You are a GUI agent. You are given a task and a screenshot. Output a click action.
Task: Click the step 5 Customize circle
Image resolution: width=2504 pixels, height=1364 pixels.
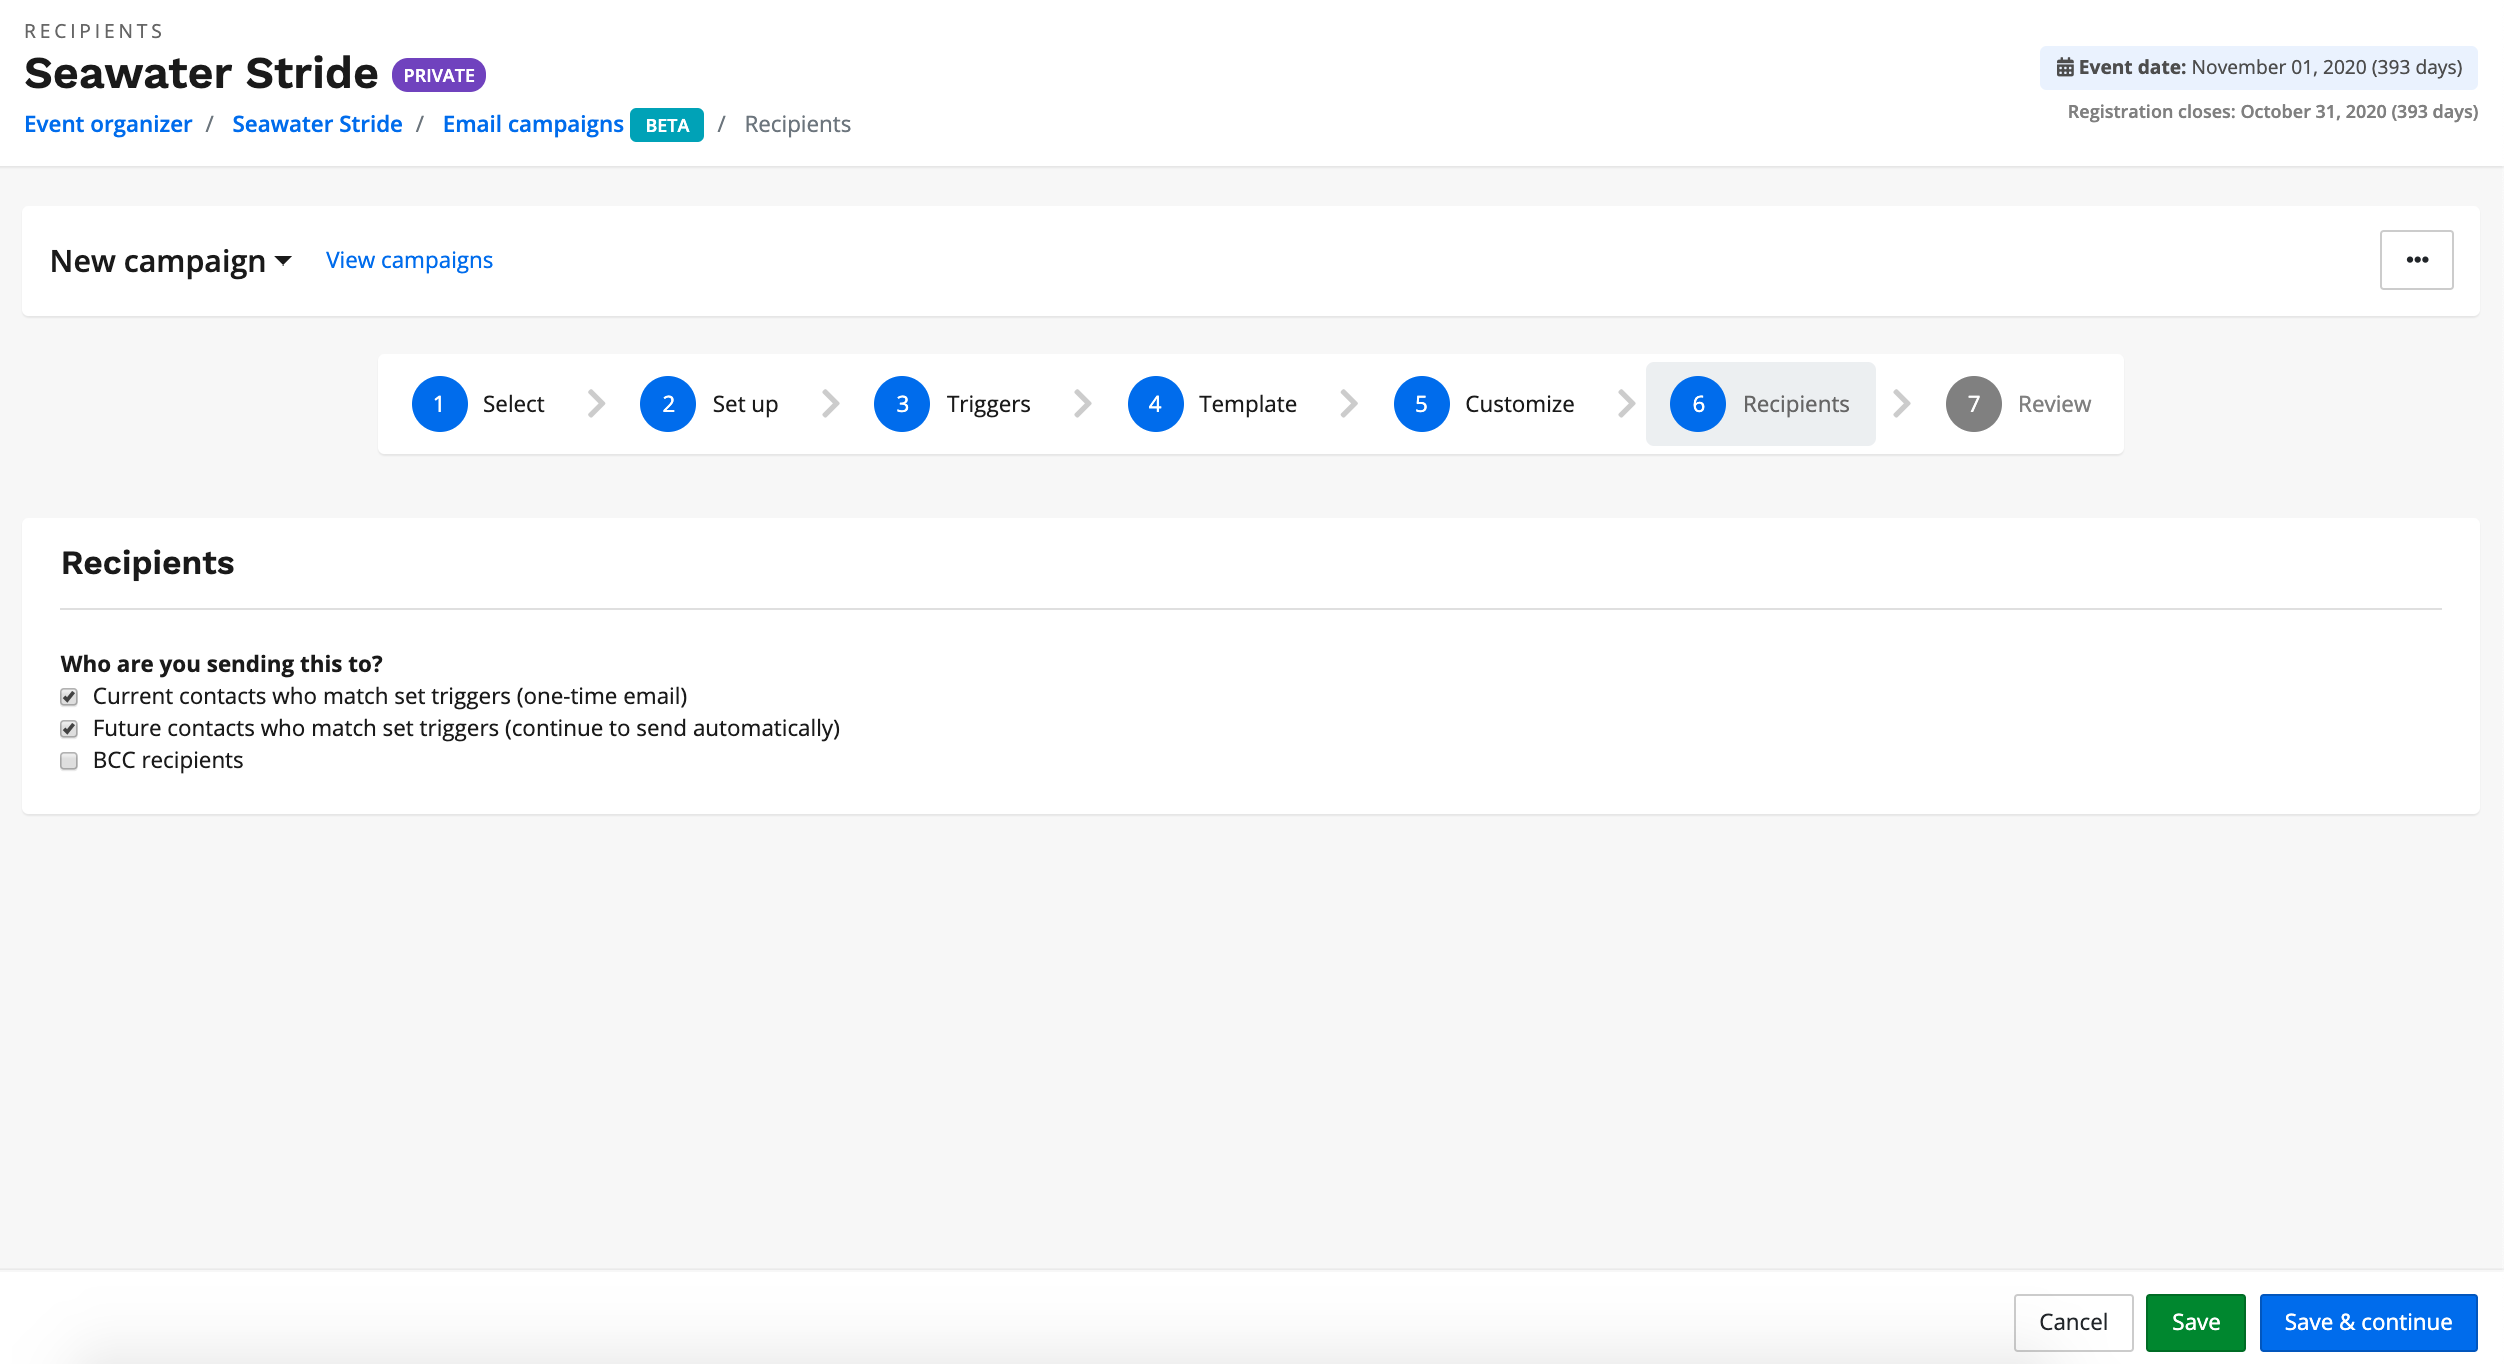(x=1421, y=404)
